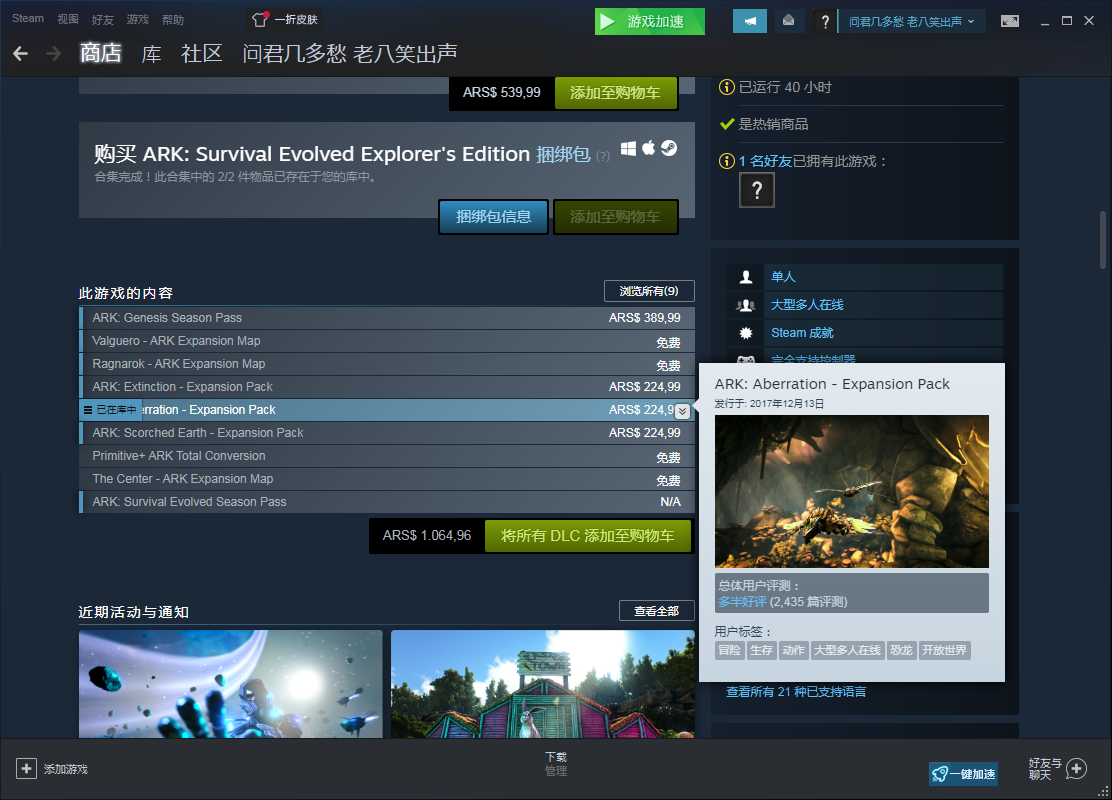Click the 大型多人在线 players icon
This screenshot has height=800, width=1112.
746,305
